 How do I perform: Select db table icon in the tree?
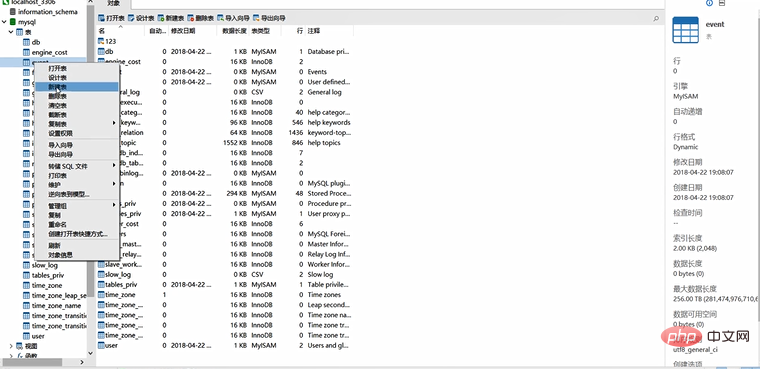(26, 42)
